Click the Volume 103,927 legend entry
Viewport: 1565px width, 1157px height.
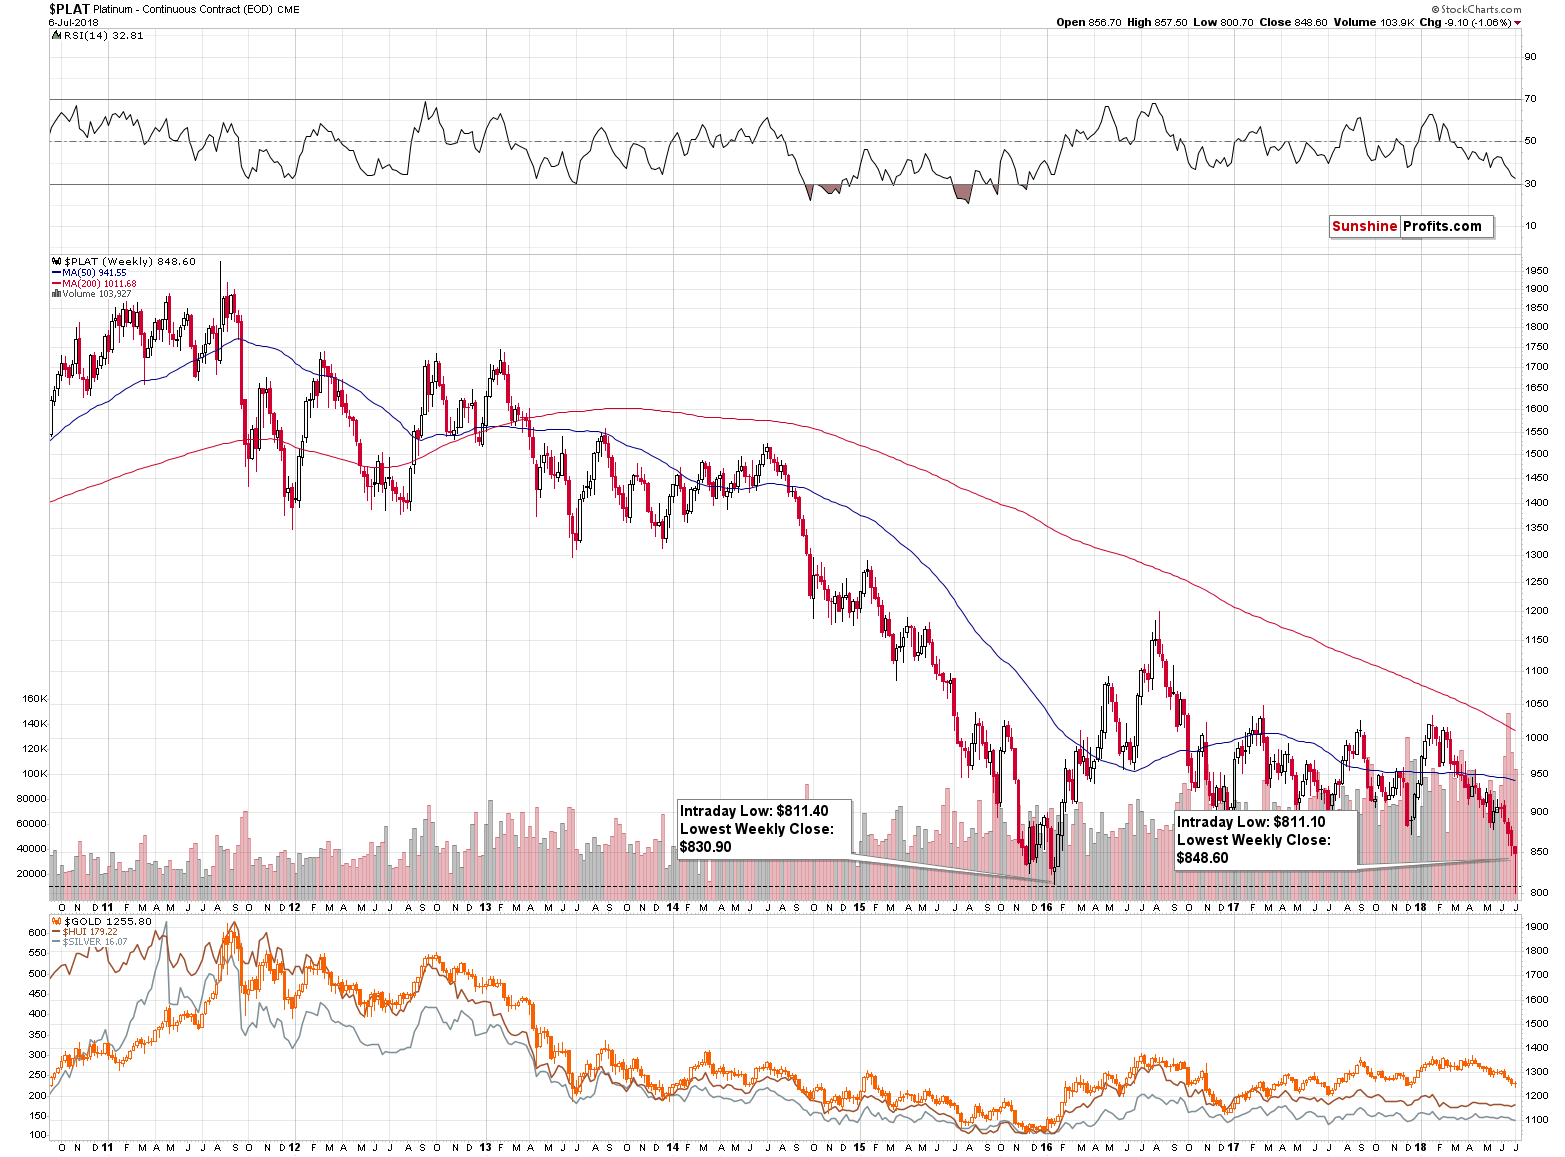click(97, 294)
